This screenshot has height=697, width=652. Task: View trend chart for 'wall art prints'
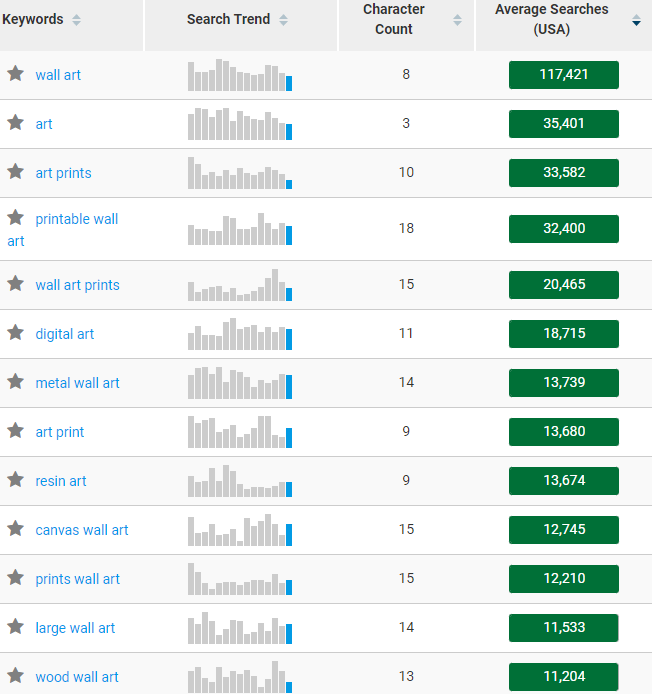[240, 284]
